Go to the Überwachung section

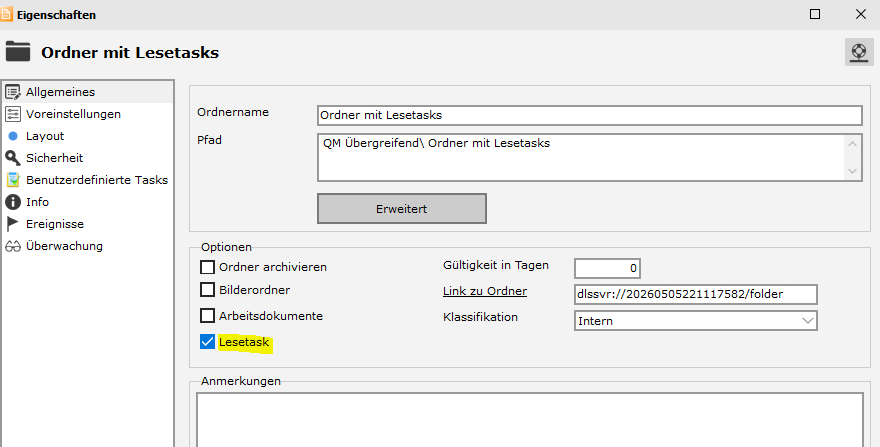(88, 246)
